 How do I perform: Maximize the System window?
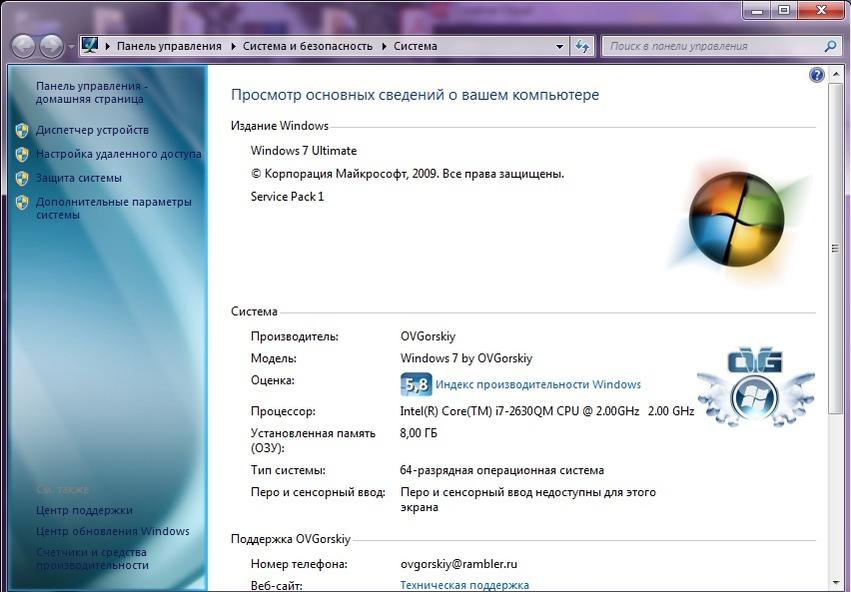784,10
